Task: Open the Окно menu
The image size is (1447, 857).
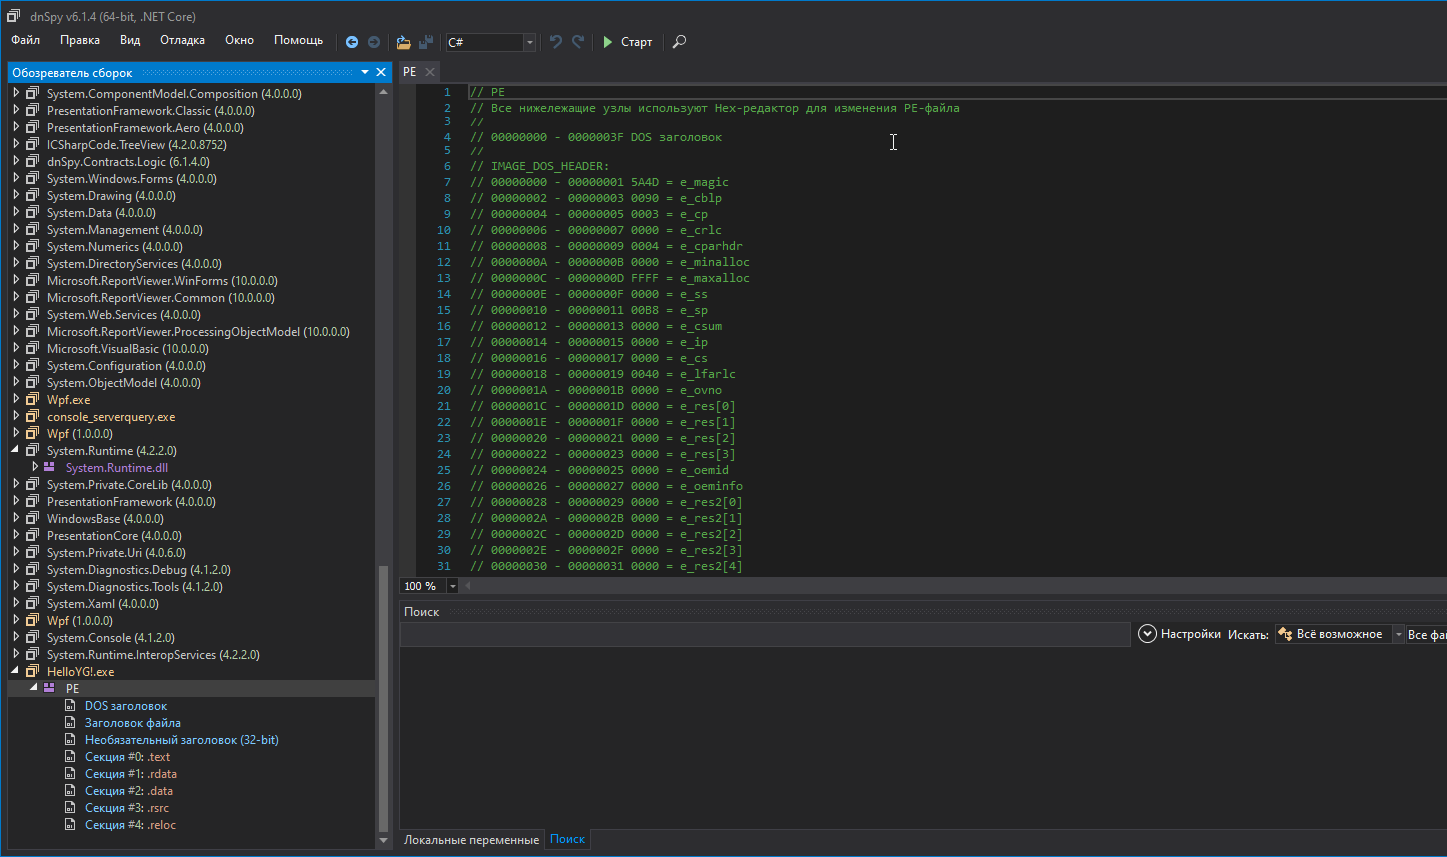Action: tap(239, 40)
